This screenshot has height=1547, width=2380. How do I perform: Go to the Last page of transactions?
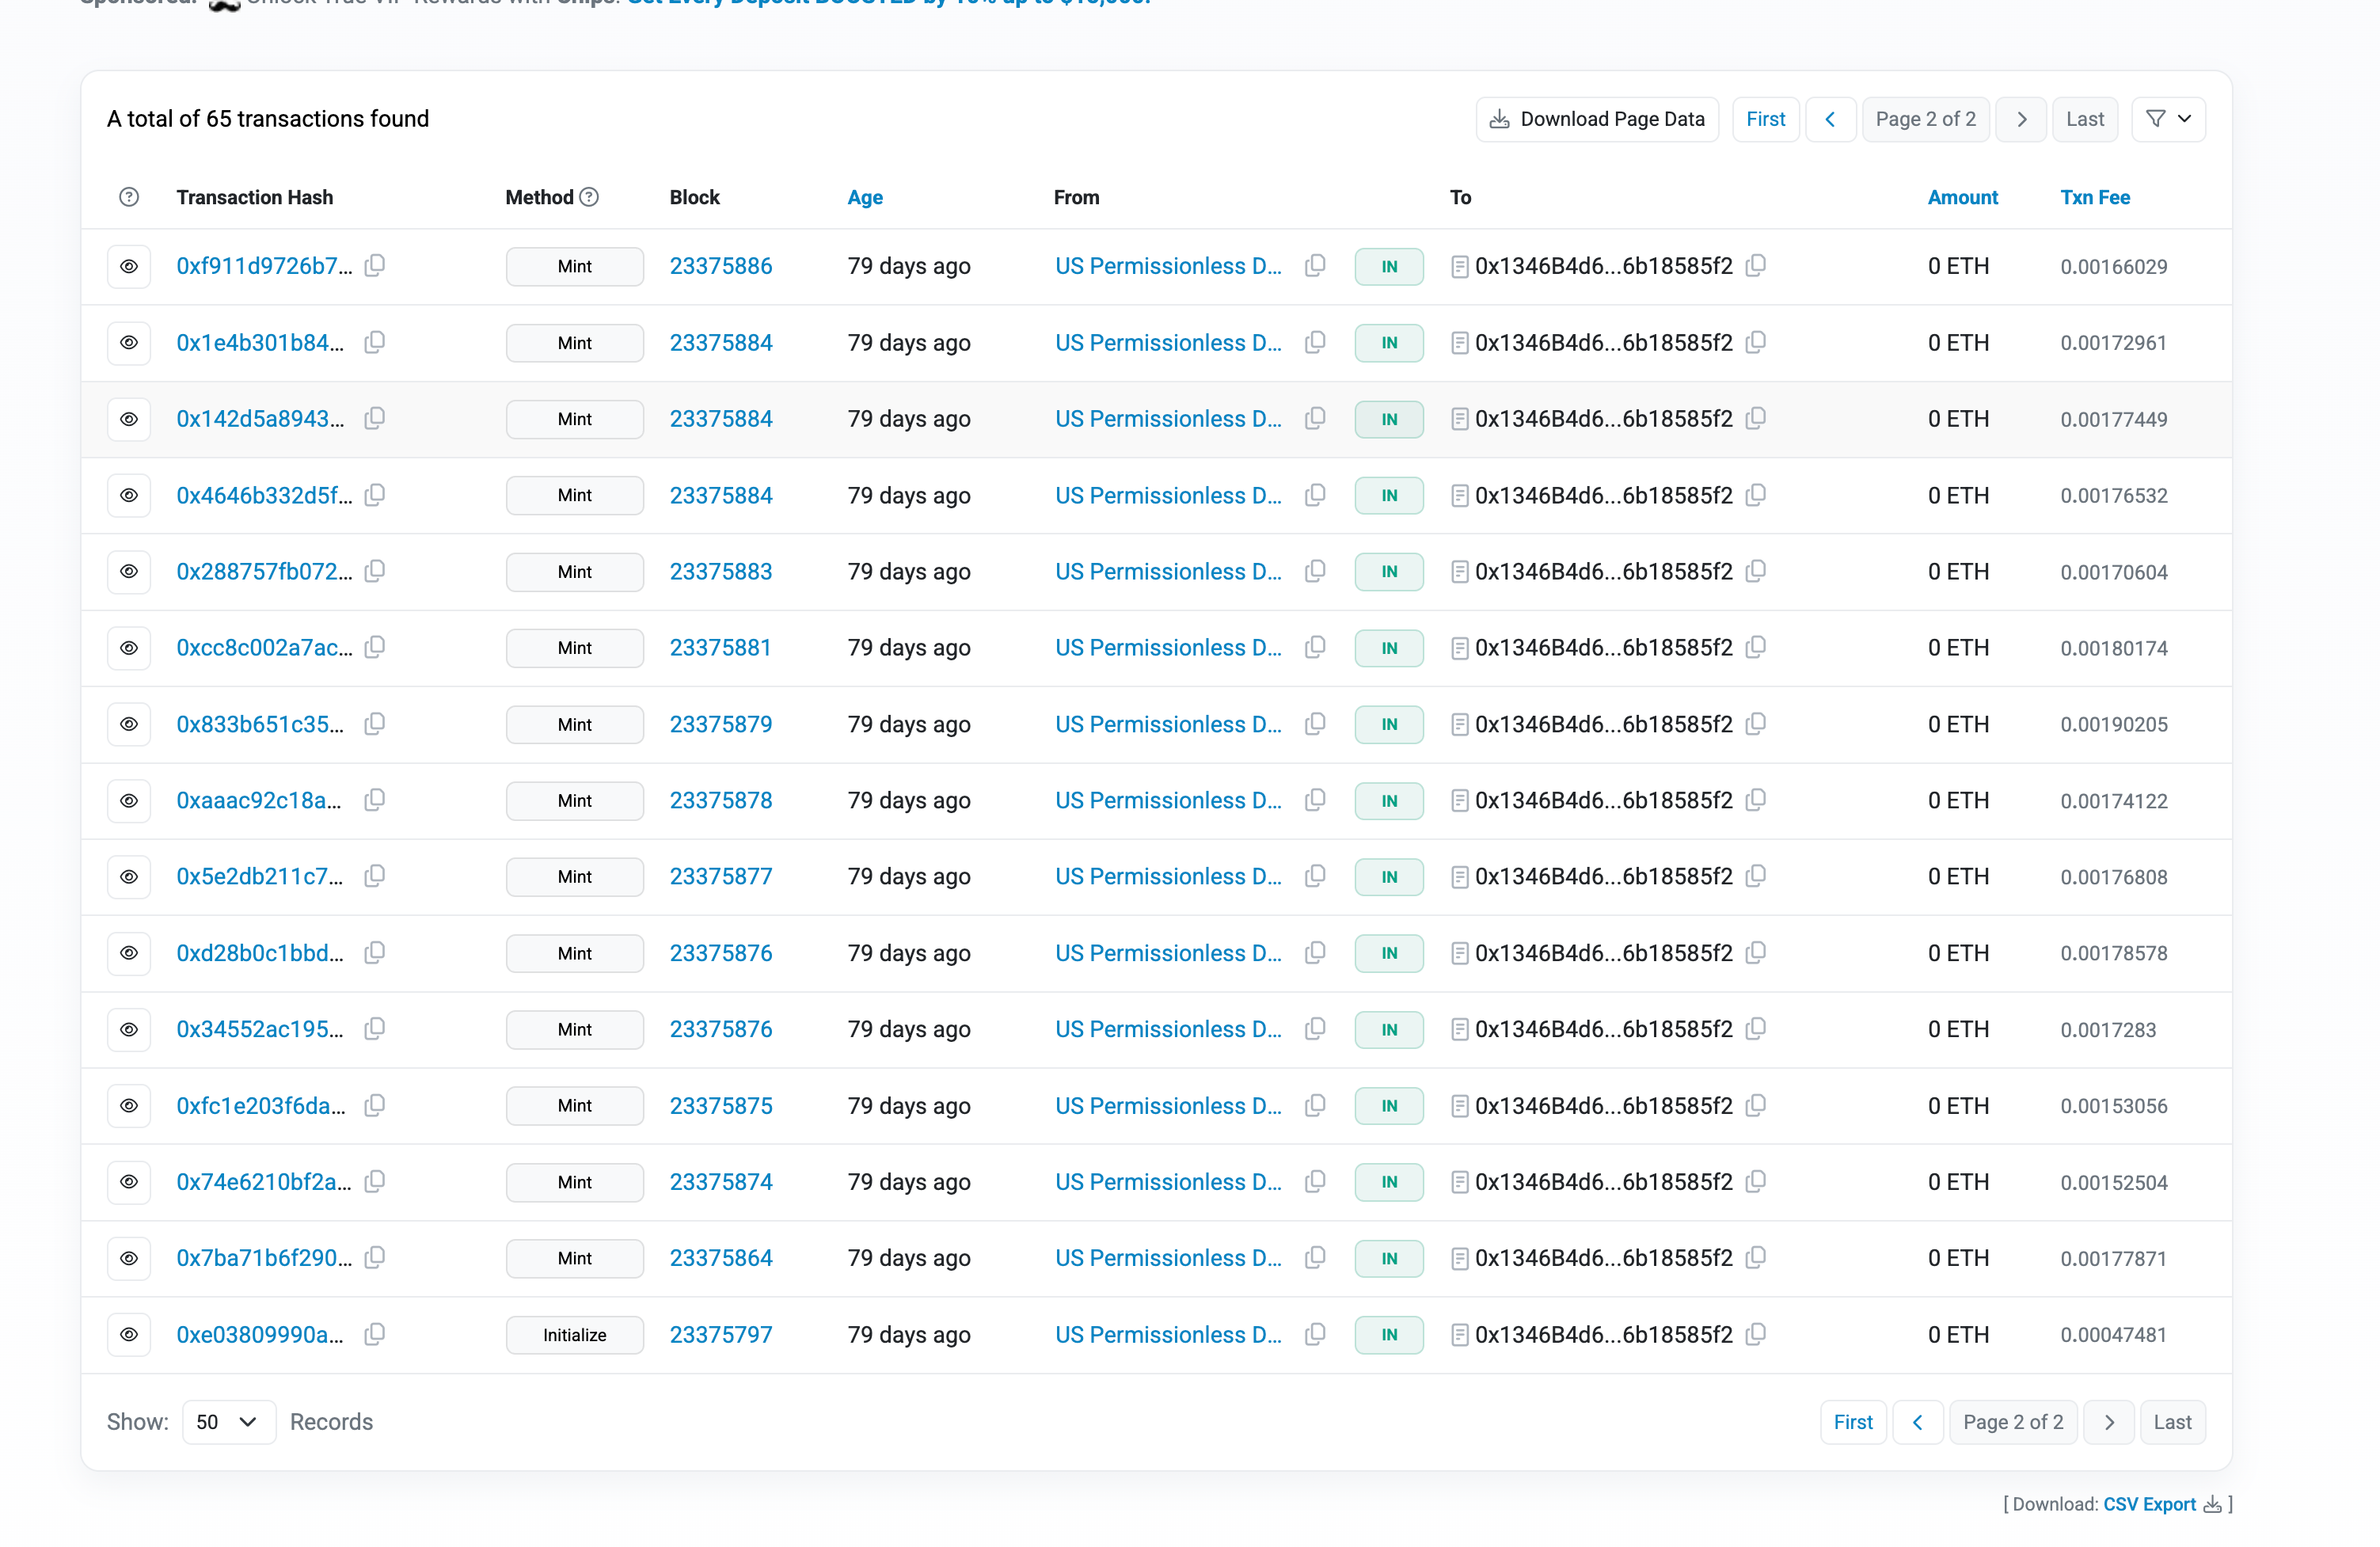pyautogui.click(x=2085, y=119)
